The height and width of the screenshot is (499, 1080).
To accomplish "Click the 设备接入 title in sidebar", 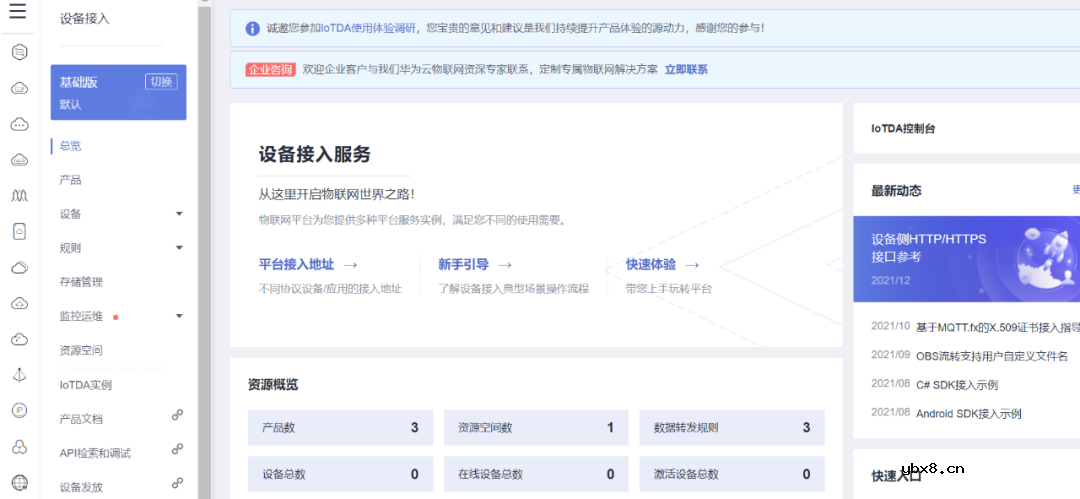I will 85,19.
